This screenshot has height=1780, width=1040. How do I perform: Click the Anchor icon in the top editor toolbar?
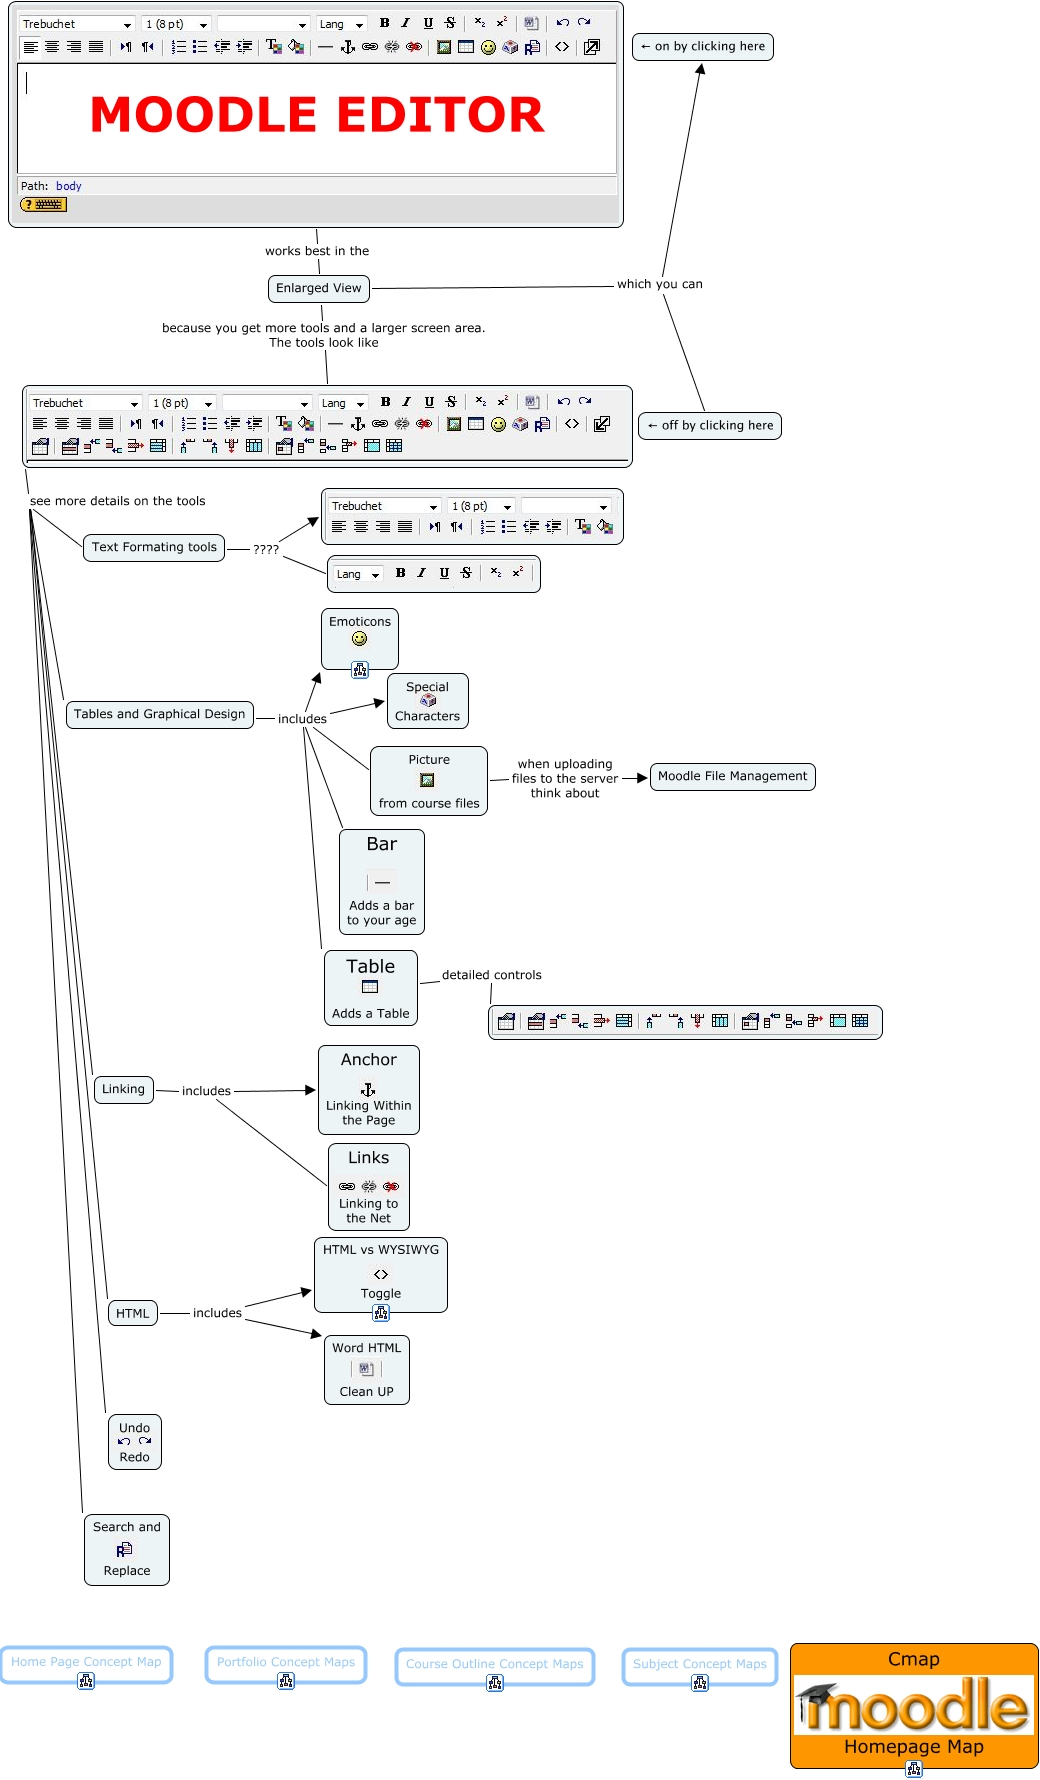pyautogui.click(x=348, y=47)
